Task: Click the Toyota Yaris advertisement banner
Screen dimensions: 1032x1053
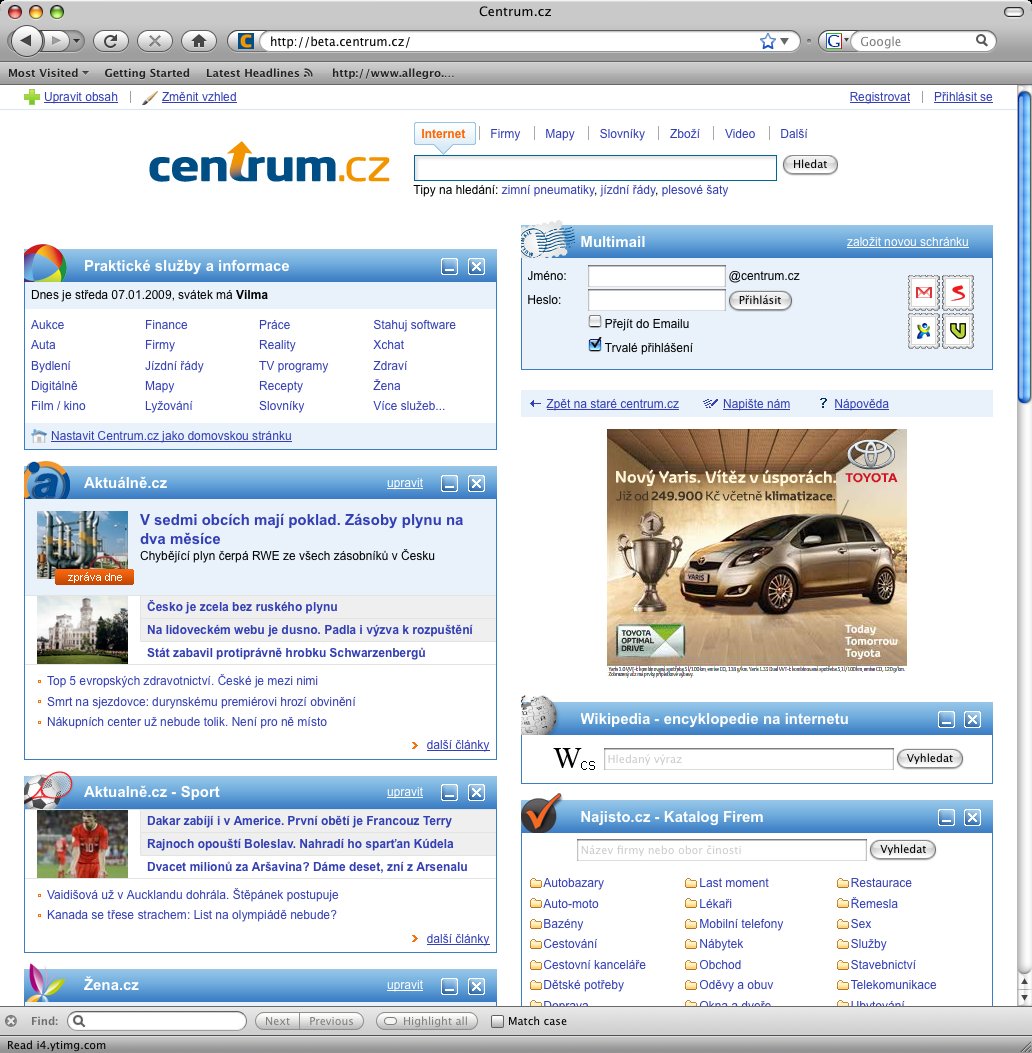Action: tap(757, 552)
